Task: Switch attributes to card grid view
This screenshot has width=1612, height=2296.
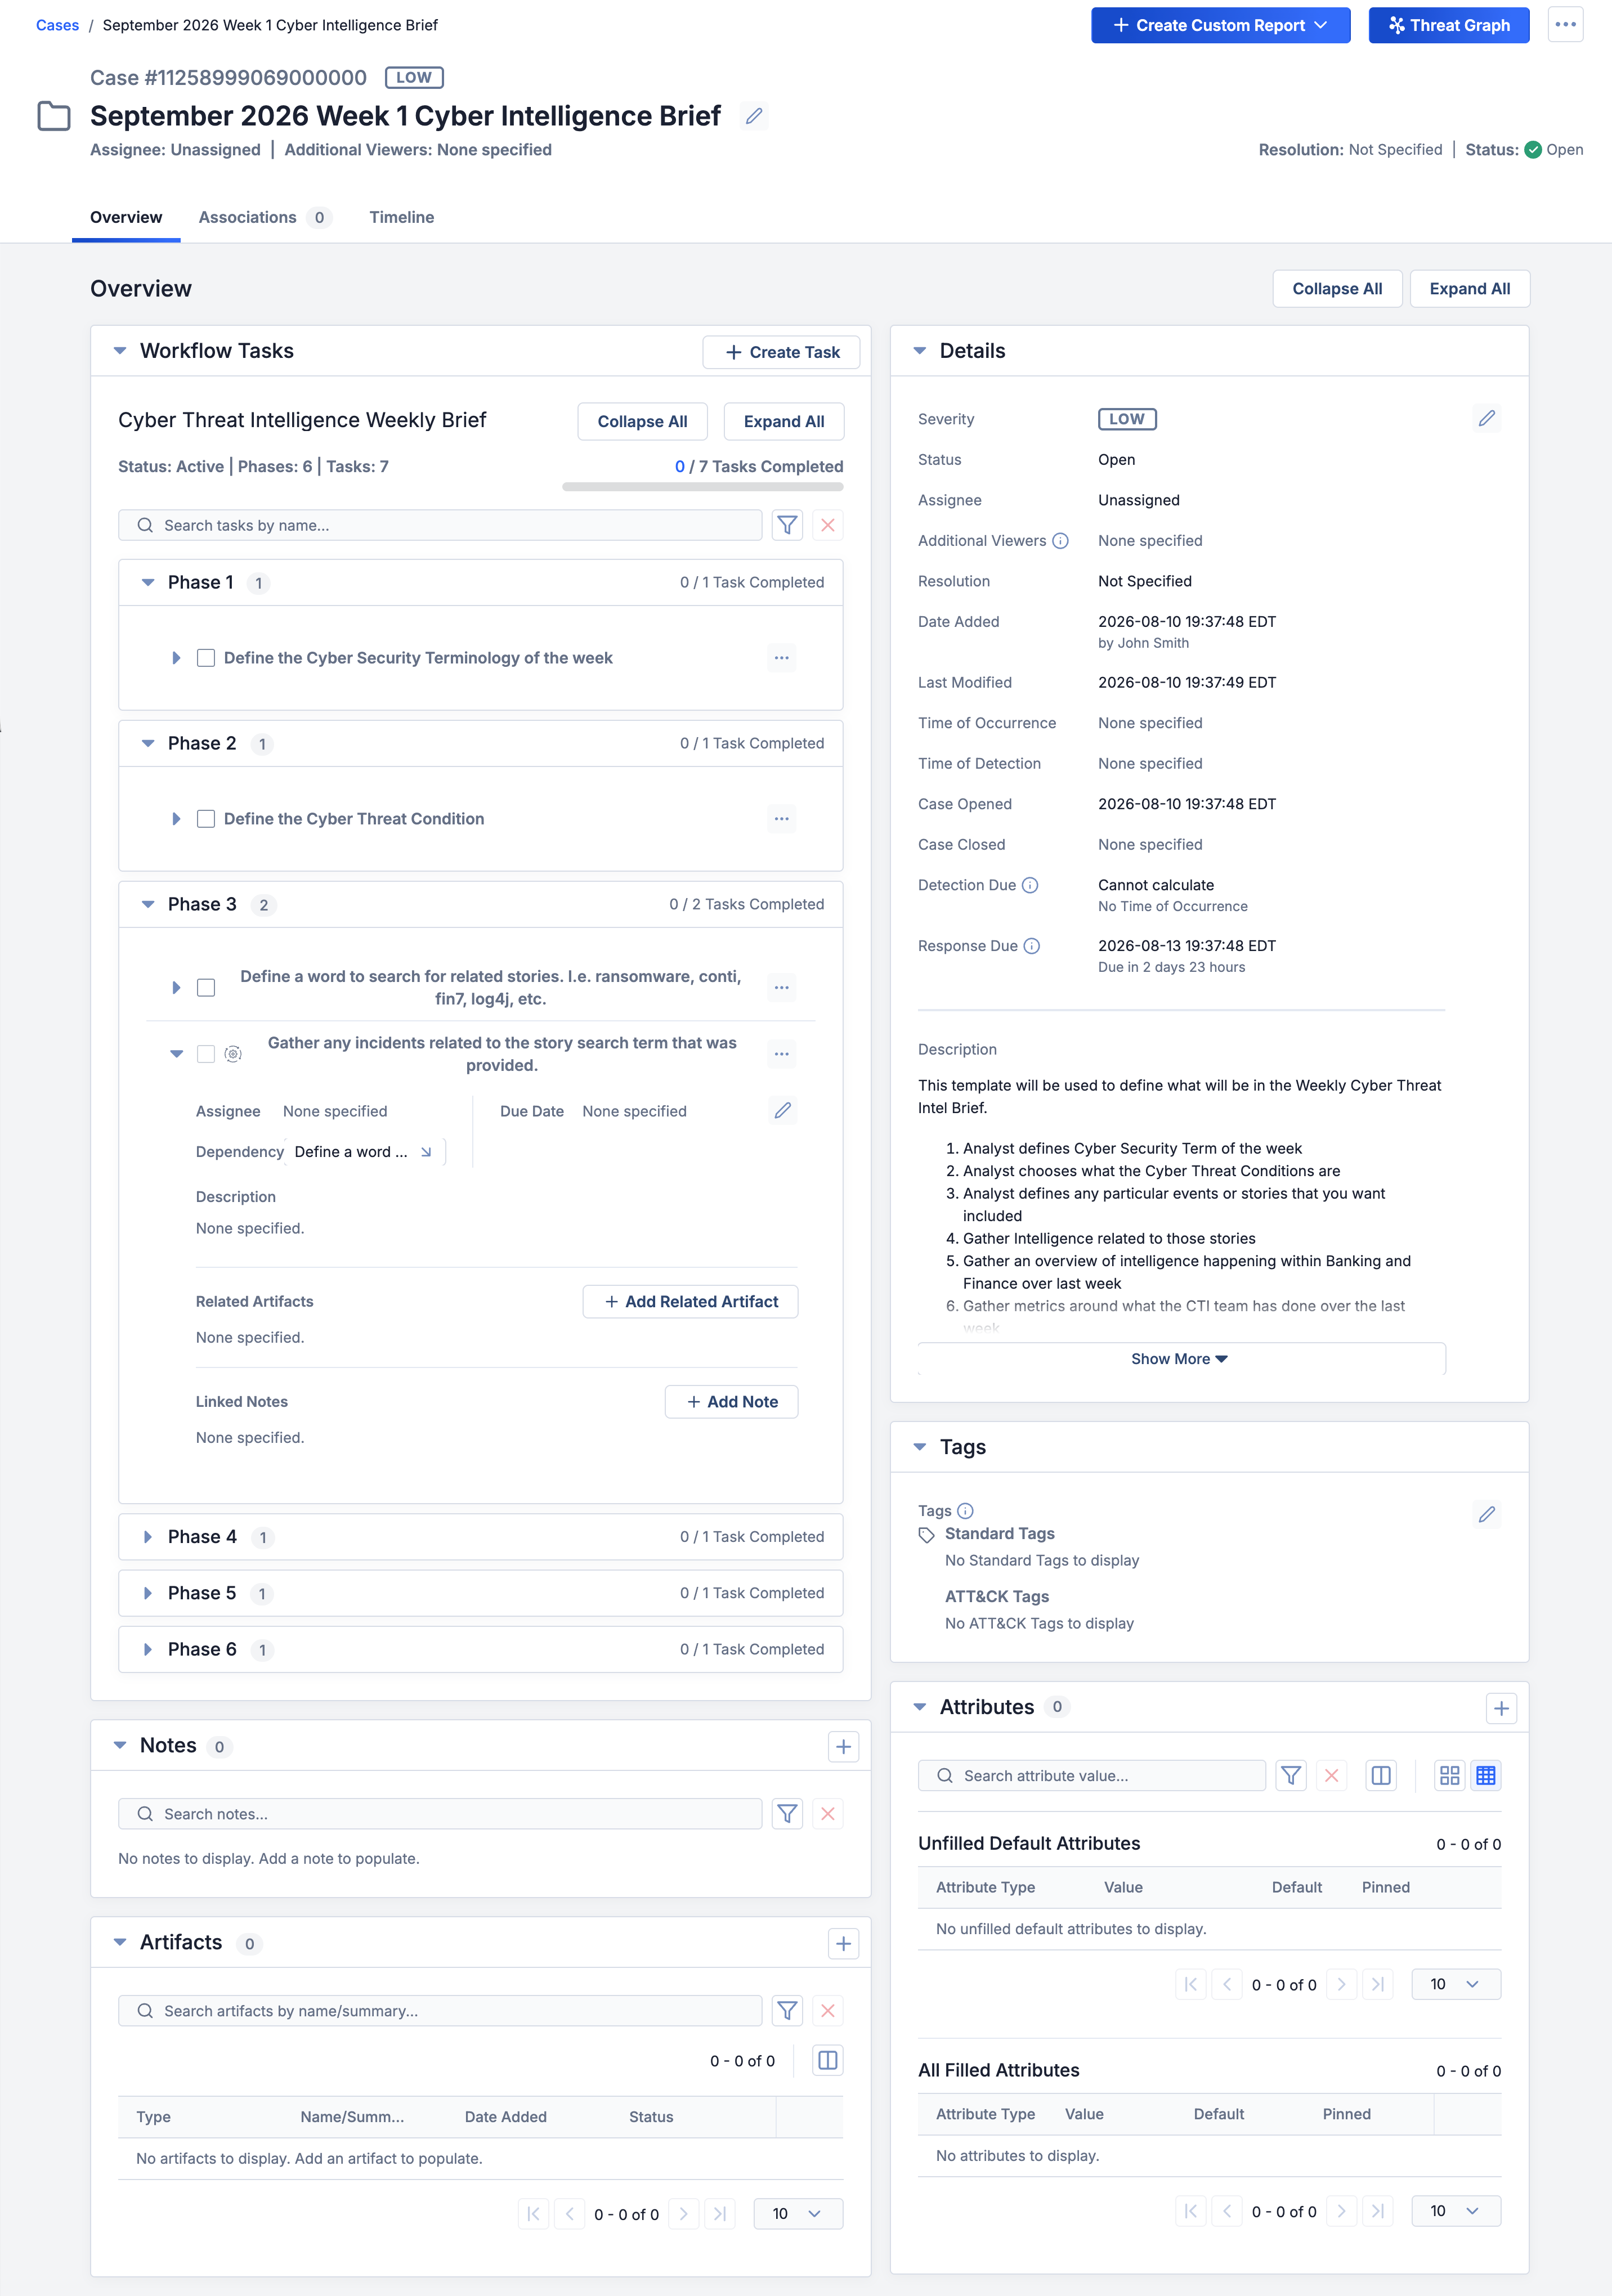Action: pyautogui.click(x=1450, y=1776)
